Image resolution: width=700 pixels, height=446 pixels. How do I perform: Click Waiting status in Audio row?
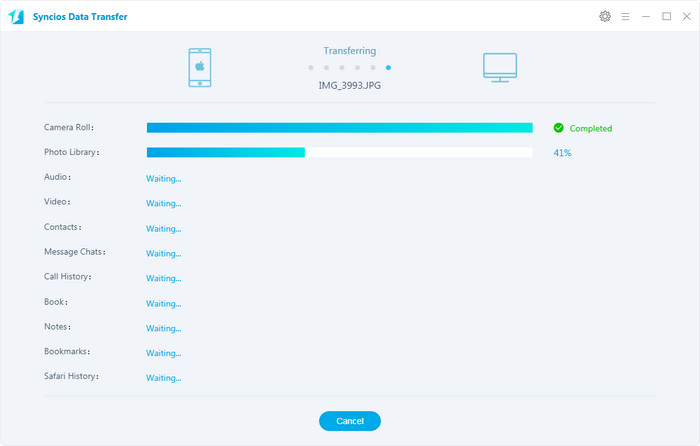[x=163, y=179]
